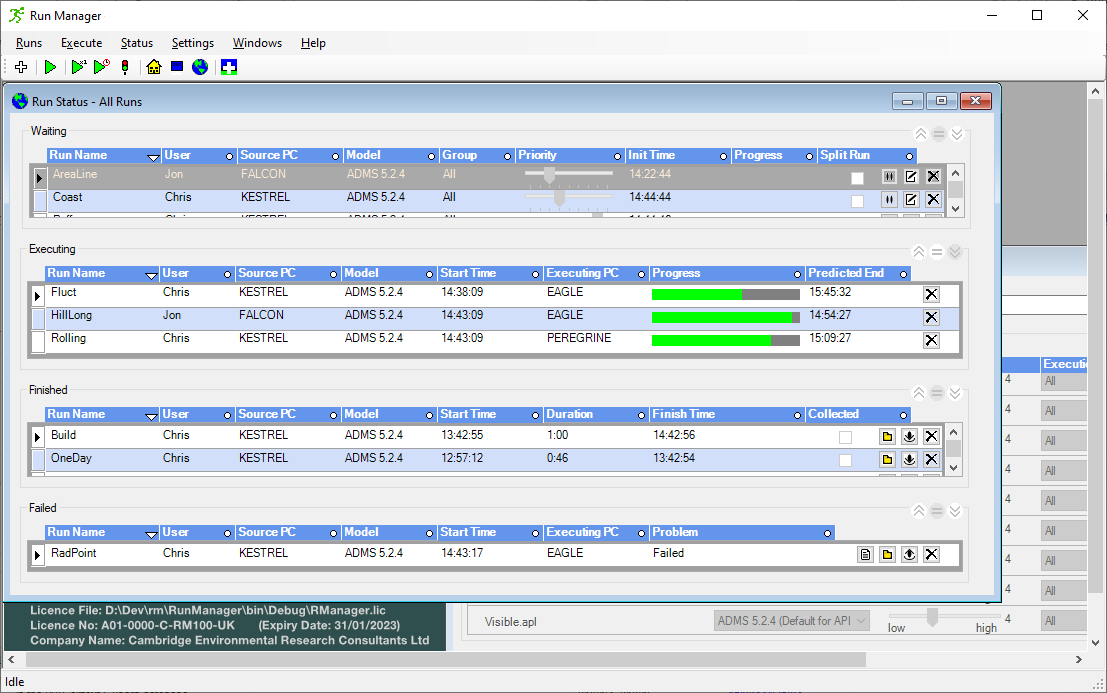This screenshot has width=1107, height=693.
Task: Pause the waiting AreaLine run
Action: tap(889, 176)
